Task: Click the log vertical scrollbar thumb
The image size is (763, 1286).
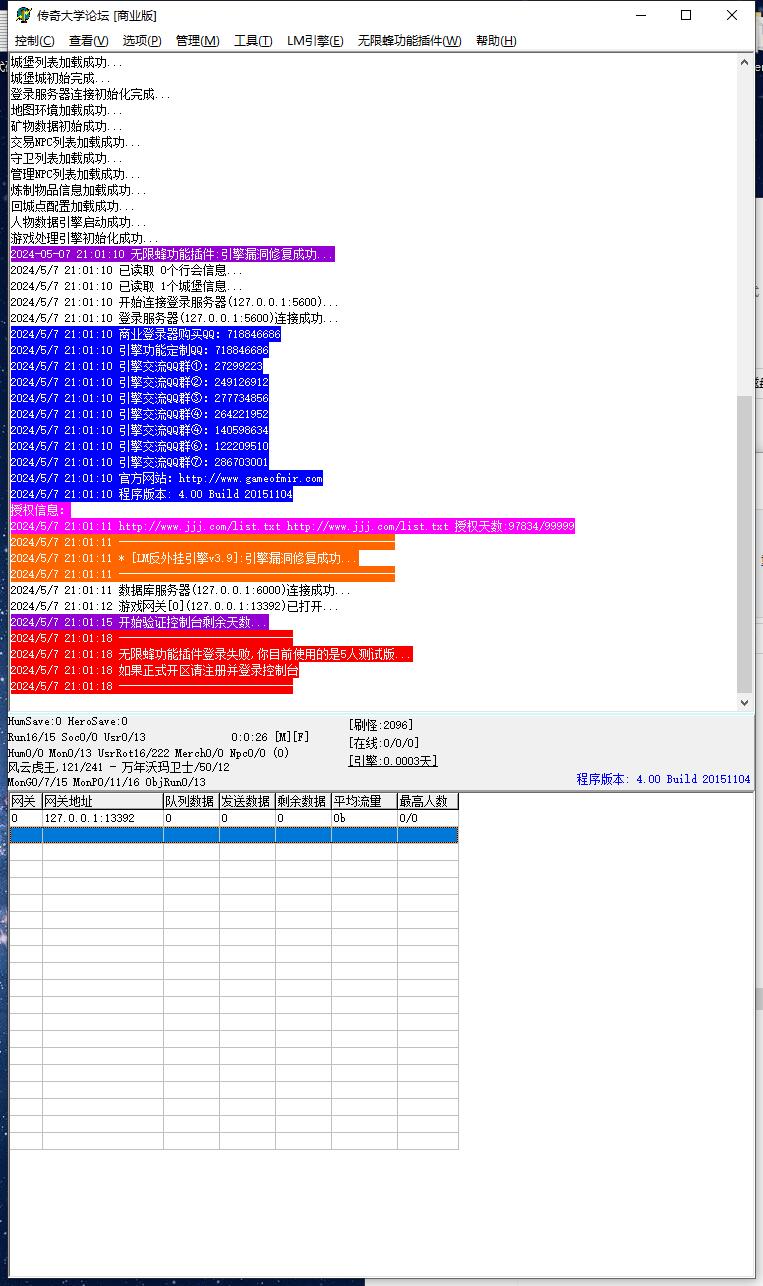Action: tap(744, 544)
